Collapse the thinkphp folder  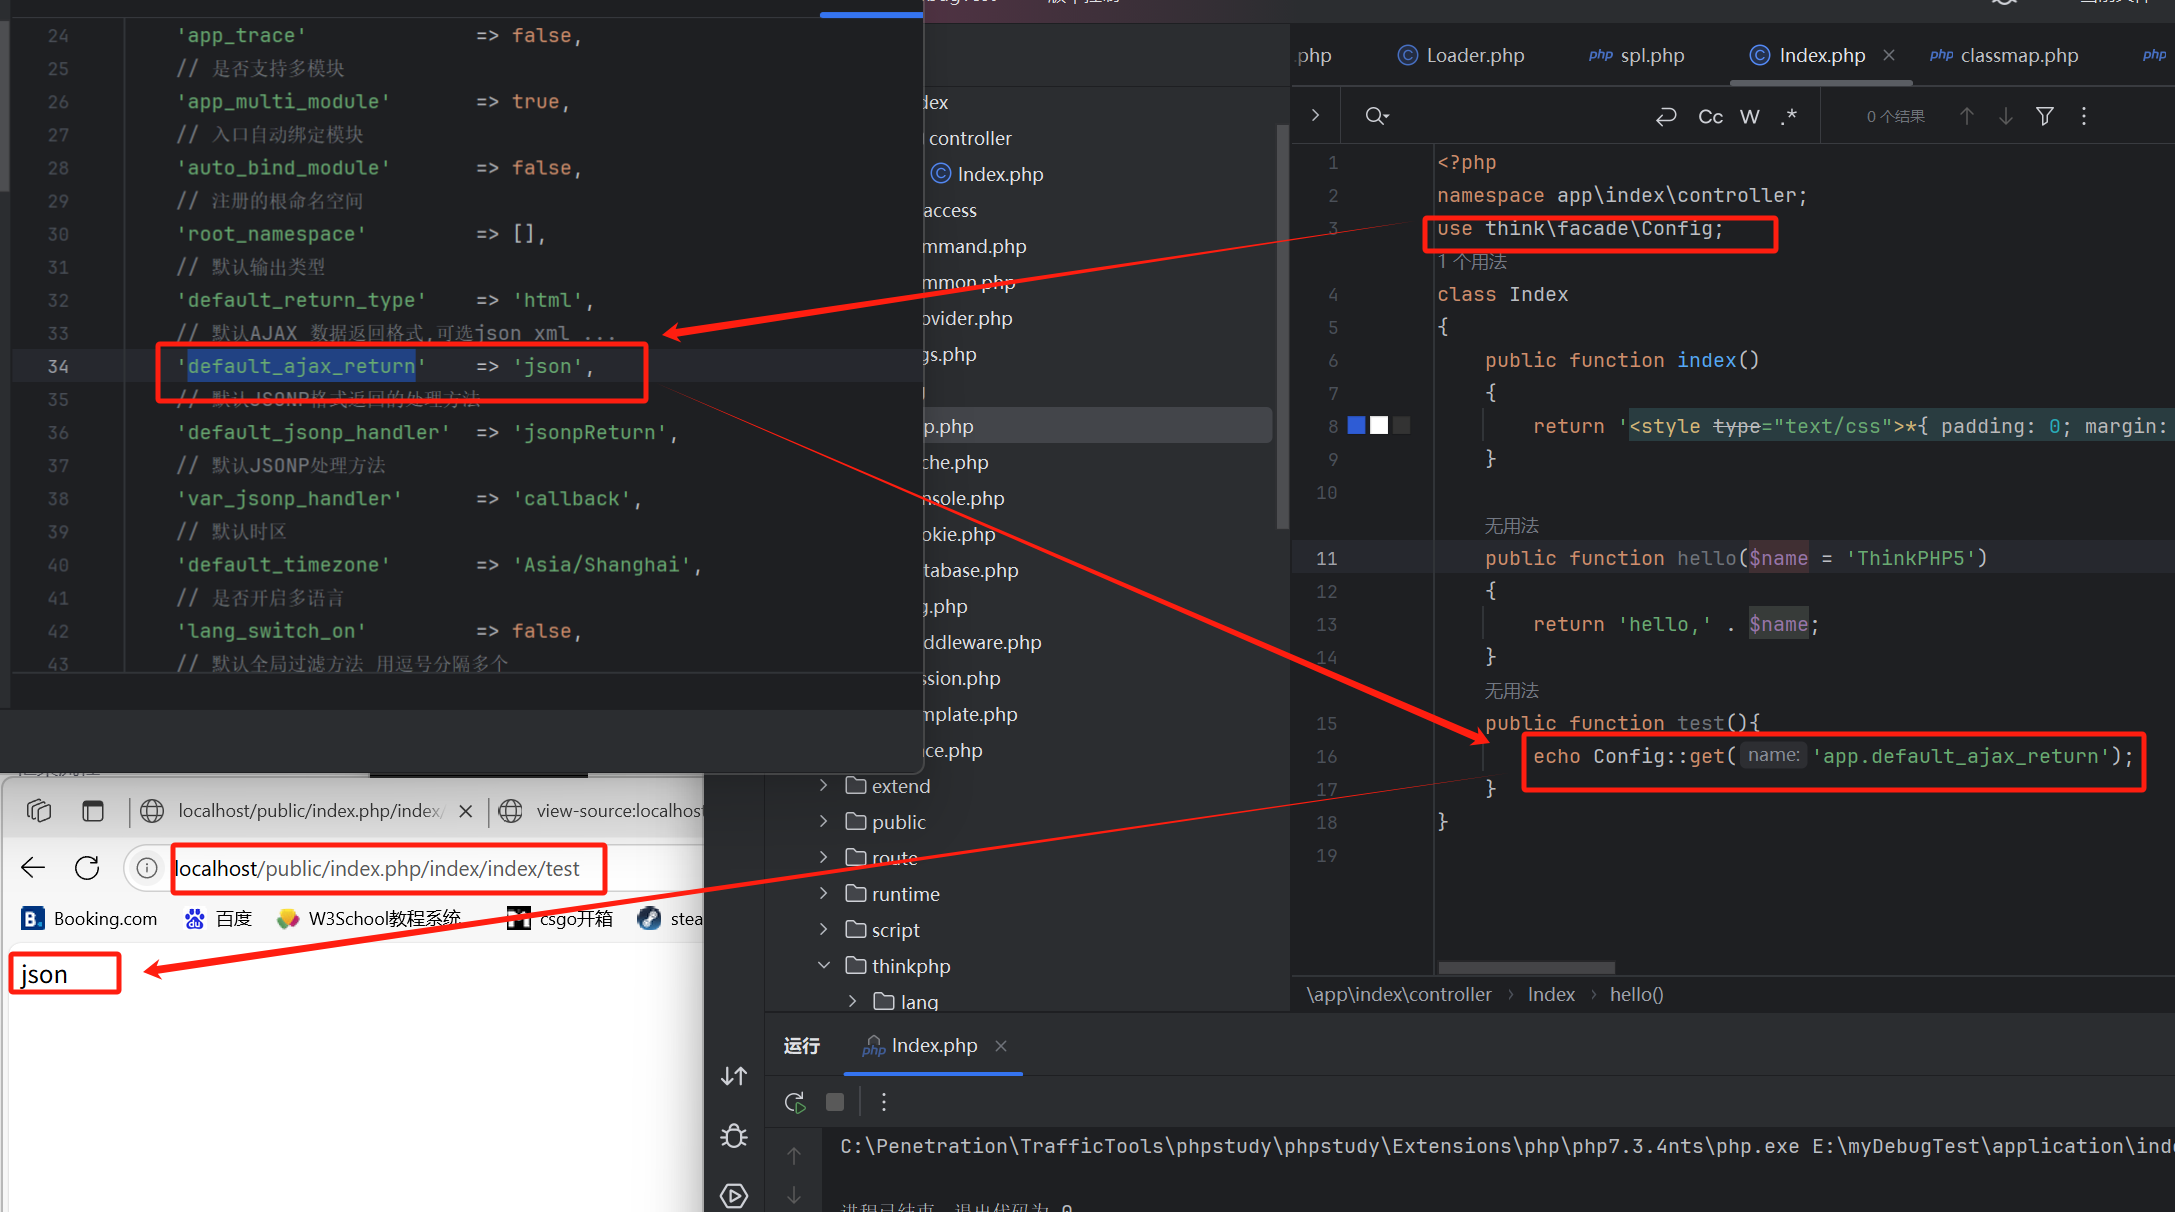click(823, 966)
